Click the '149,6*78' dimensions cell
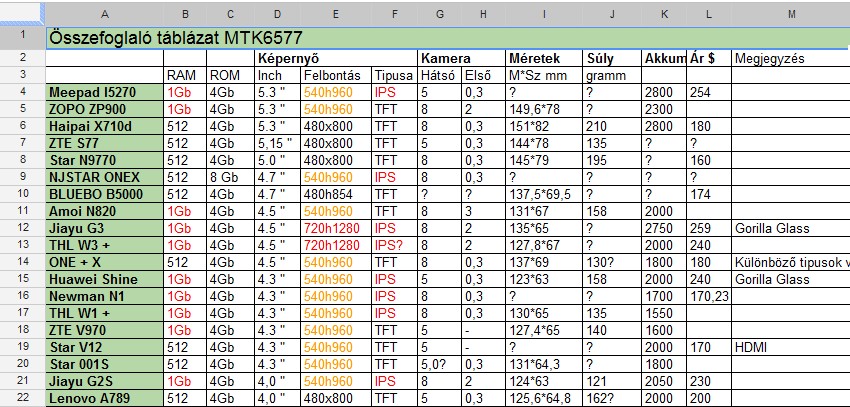 pyautogui.click(x=545, y=109)
